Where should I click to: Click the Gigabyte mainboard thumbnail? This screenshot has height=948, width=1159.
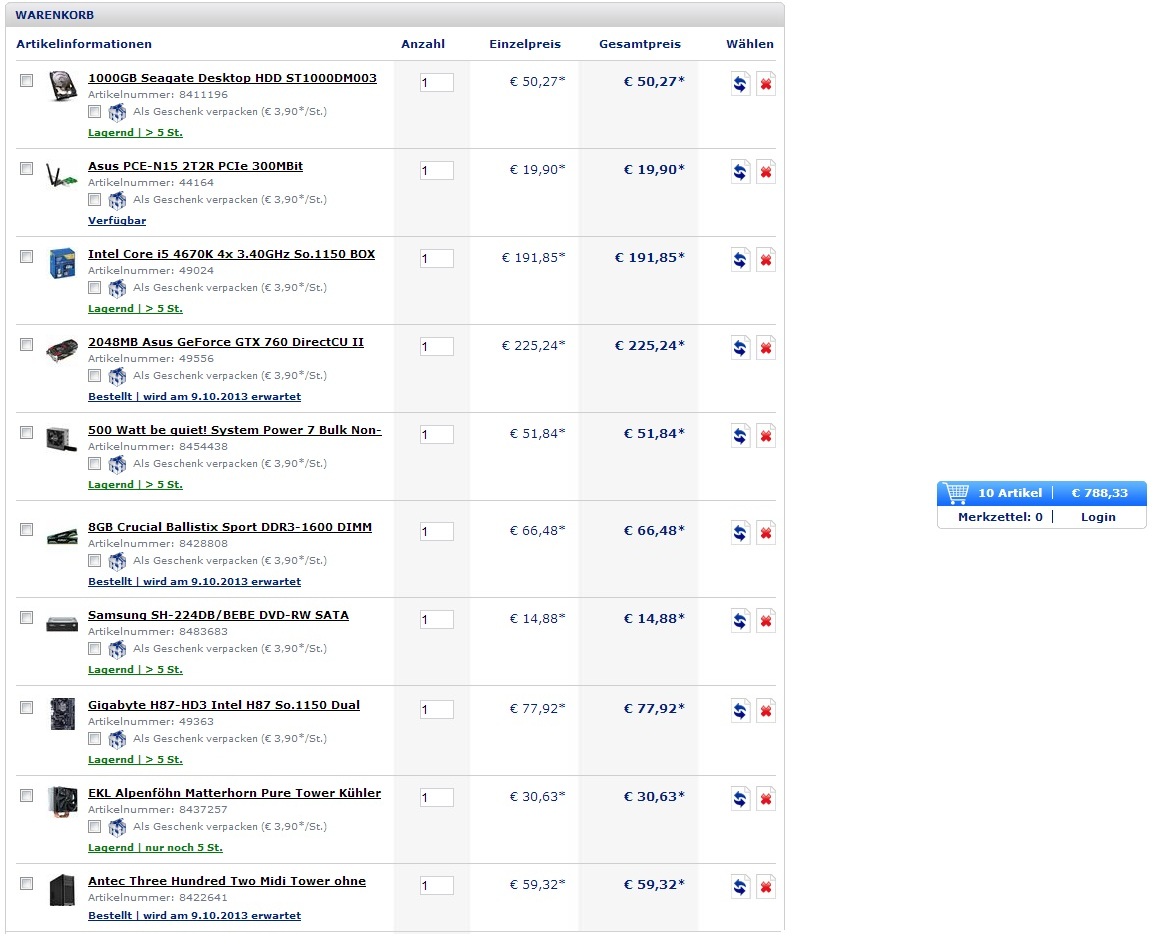pos(62,714)
